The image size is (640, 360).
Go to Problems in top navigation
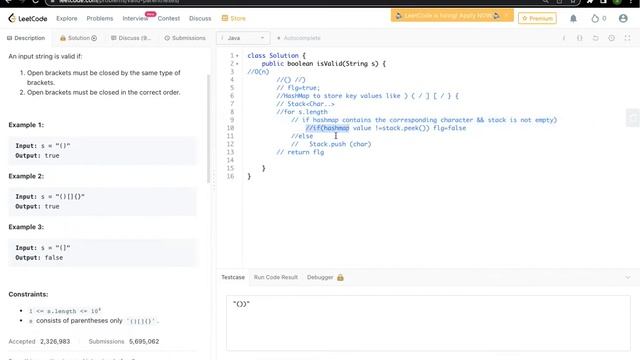[x=100, y=18]
